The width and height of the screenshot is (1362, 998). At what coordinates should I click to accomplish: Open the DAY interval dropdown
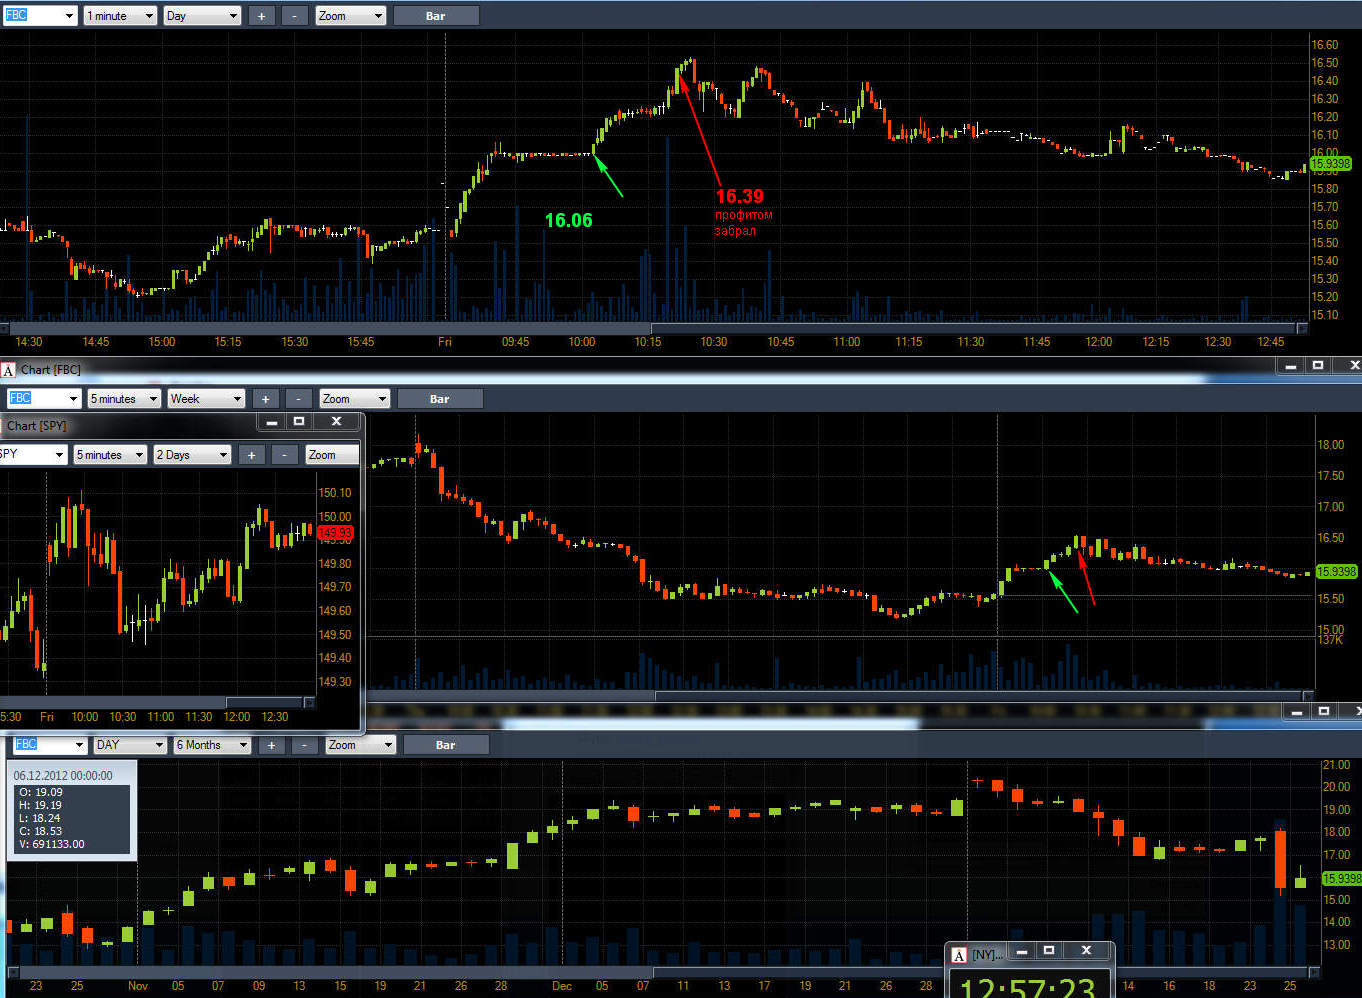coord(130,745)
